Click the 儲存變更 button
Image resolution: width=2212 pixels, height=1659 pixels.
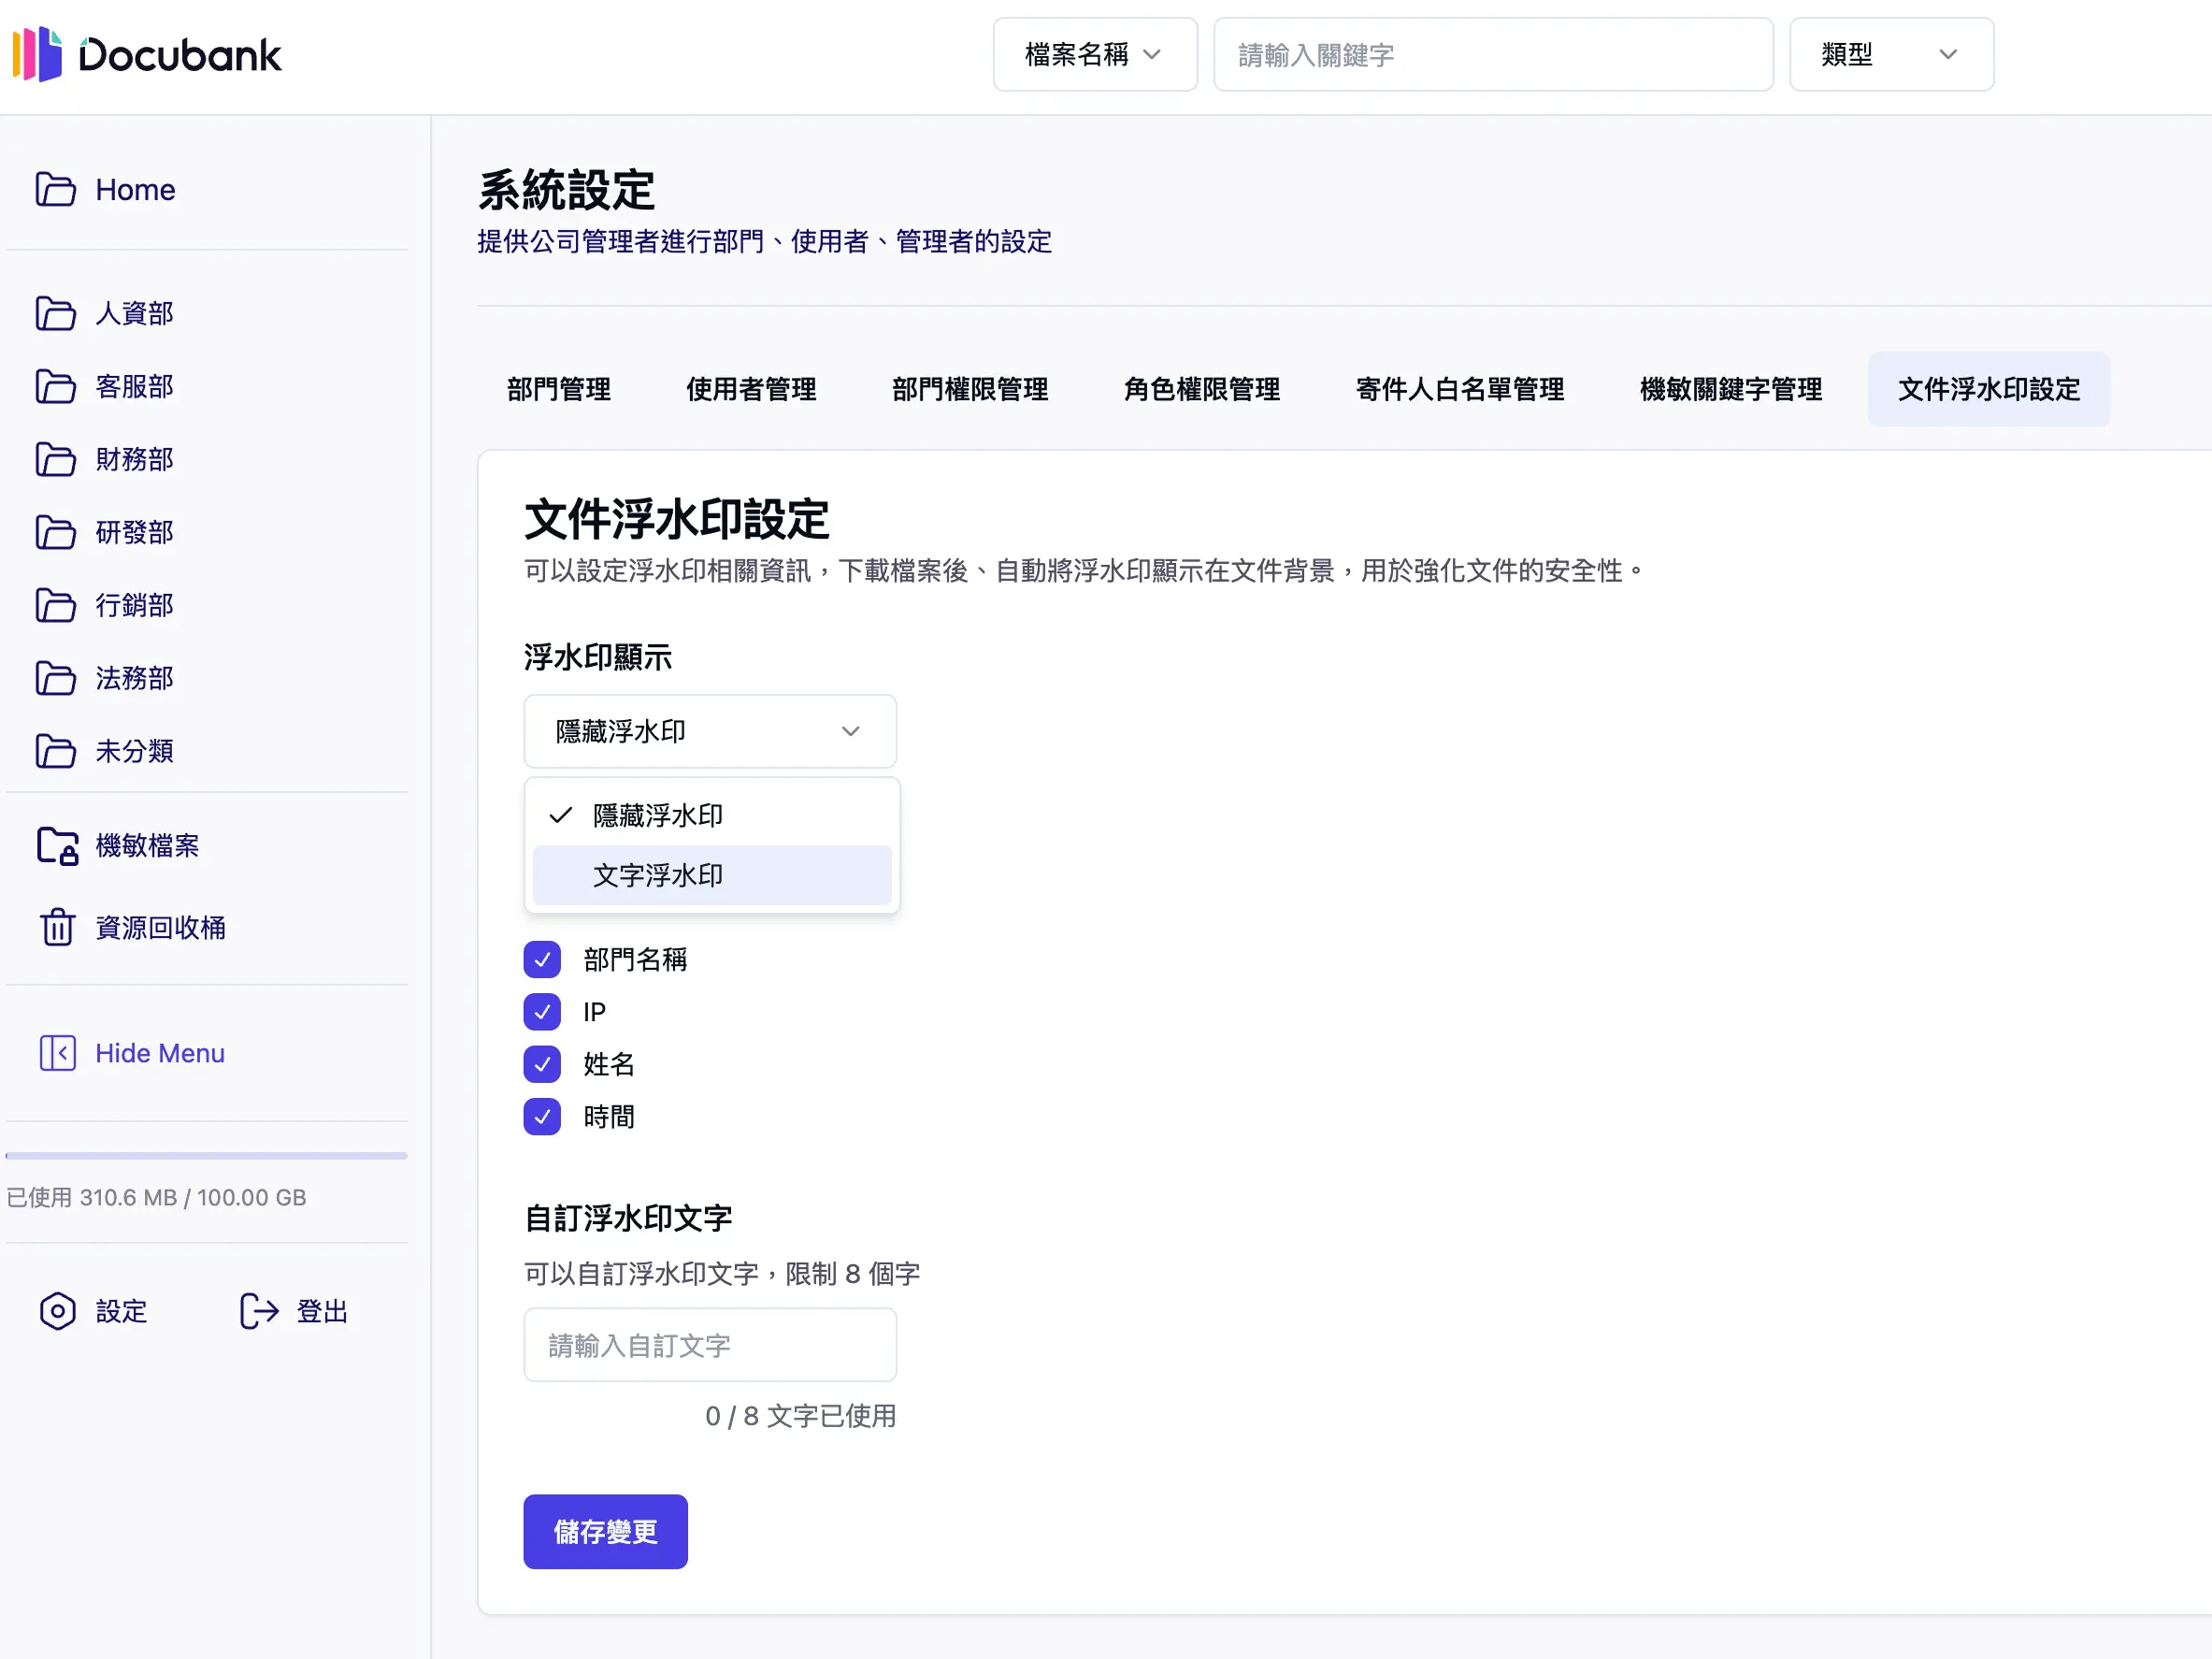[604, 1531]
